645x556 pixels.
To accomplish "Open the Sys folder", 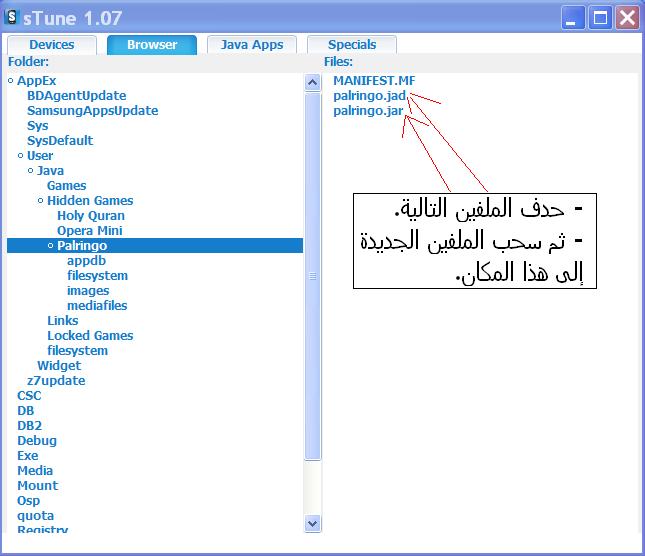I will 37,126.
